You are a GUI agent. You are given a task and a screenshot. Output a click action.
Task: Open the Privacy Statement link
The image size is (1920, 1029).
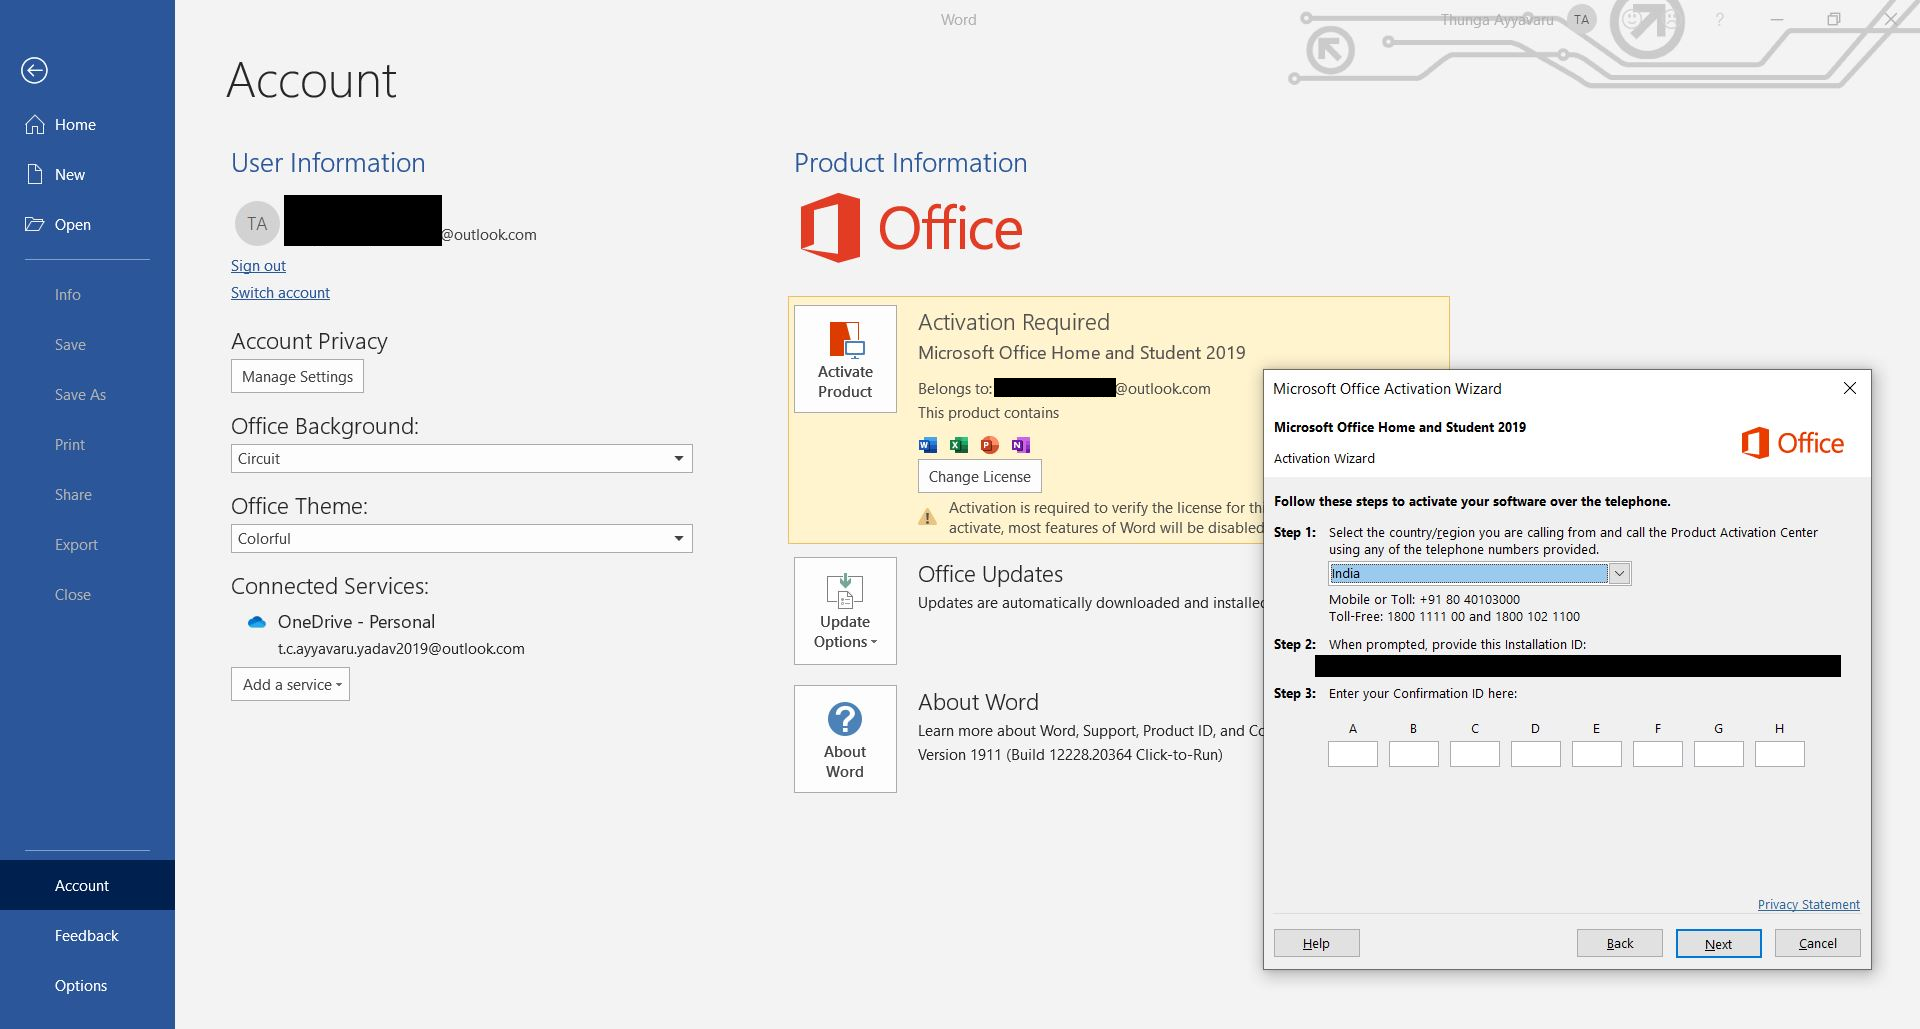click(1808, 904)
